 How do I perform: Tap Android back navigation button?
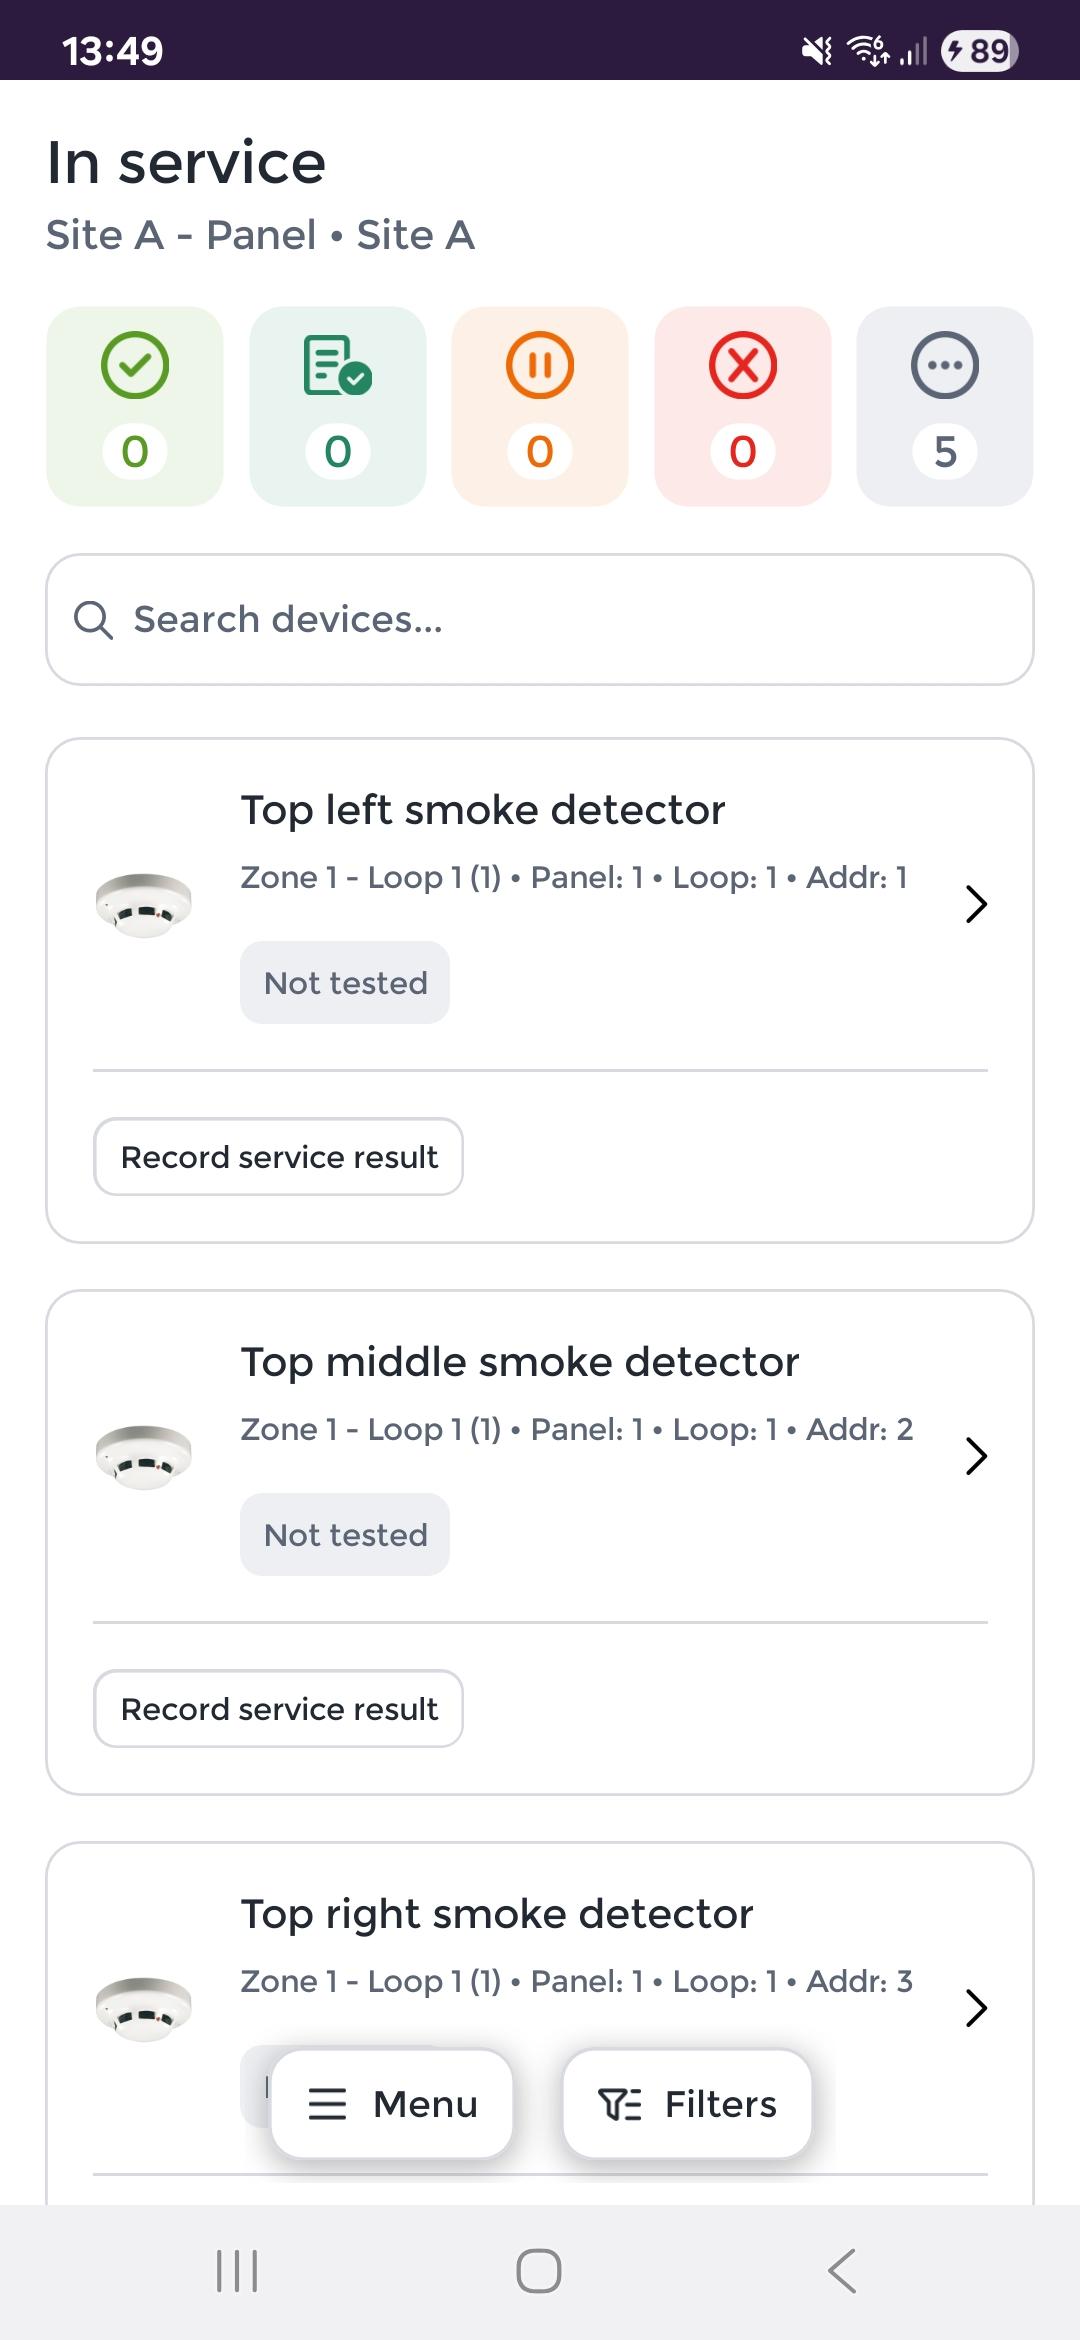pyautogui.click(x=842, y=2271)
